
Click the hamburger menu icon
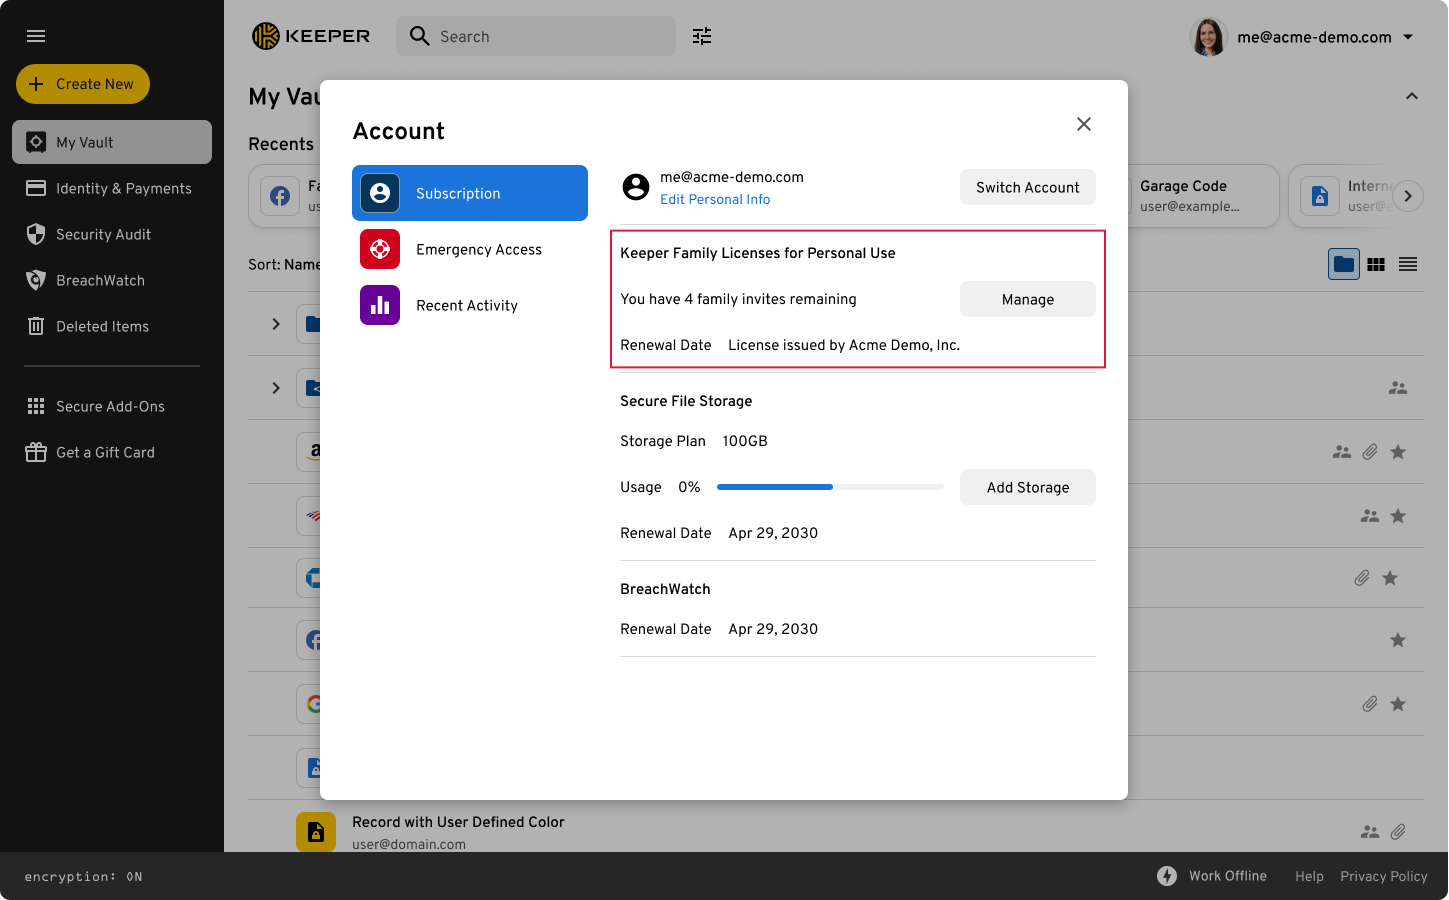tap(36, 36)
